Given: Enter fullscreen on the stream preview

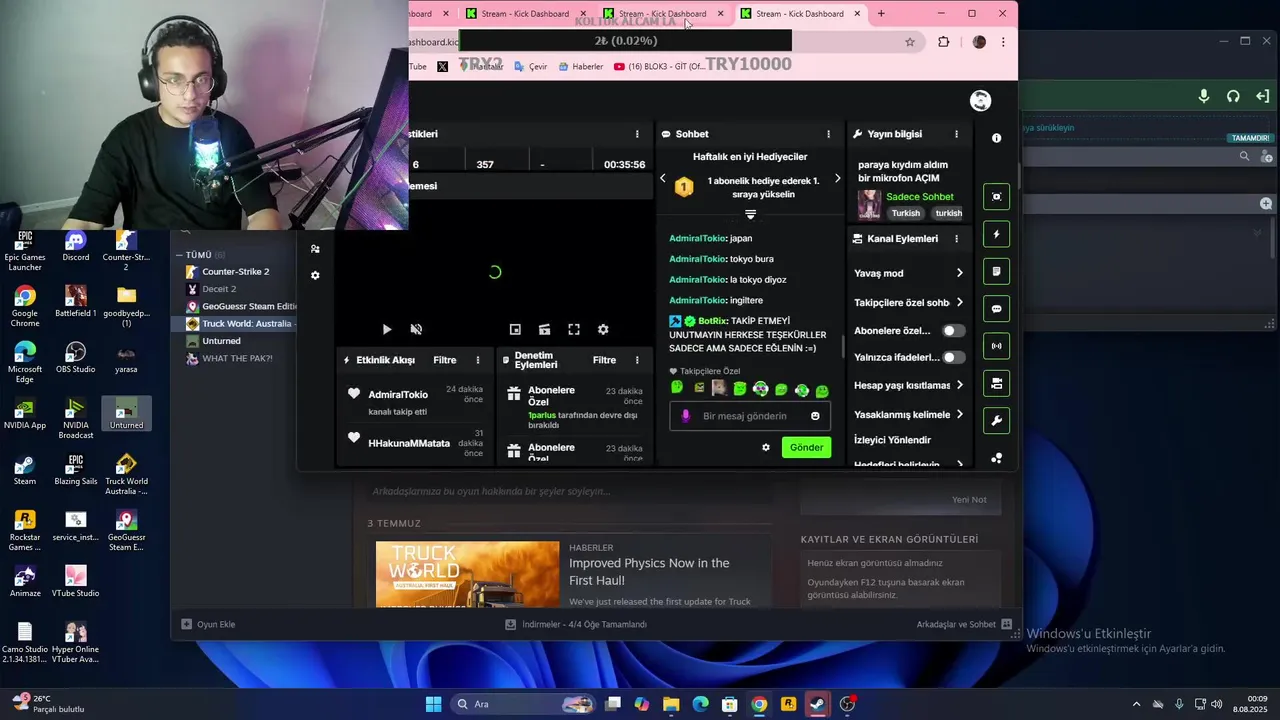Looking at the screenshot, I should pyautogui.click(x=574, y=329).
